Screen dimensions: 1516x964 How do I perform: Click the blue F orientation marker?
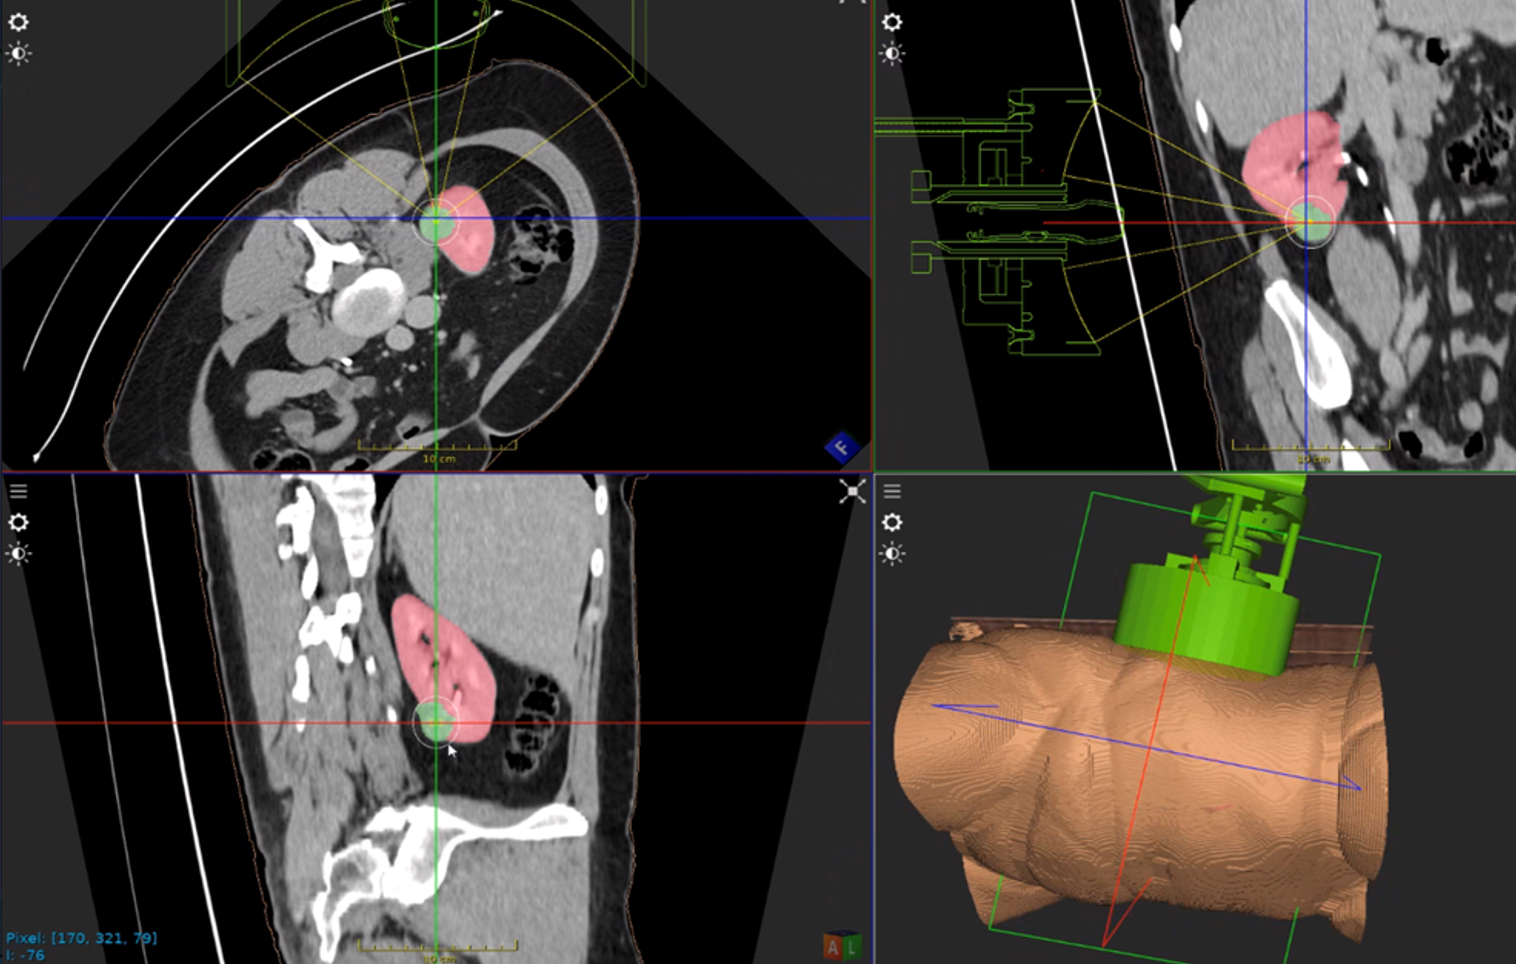click(841, 447)
